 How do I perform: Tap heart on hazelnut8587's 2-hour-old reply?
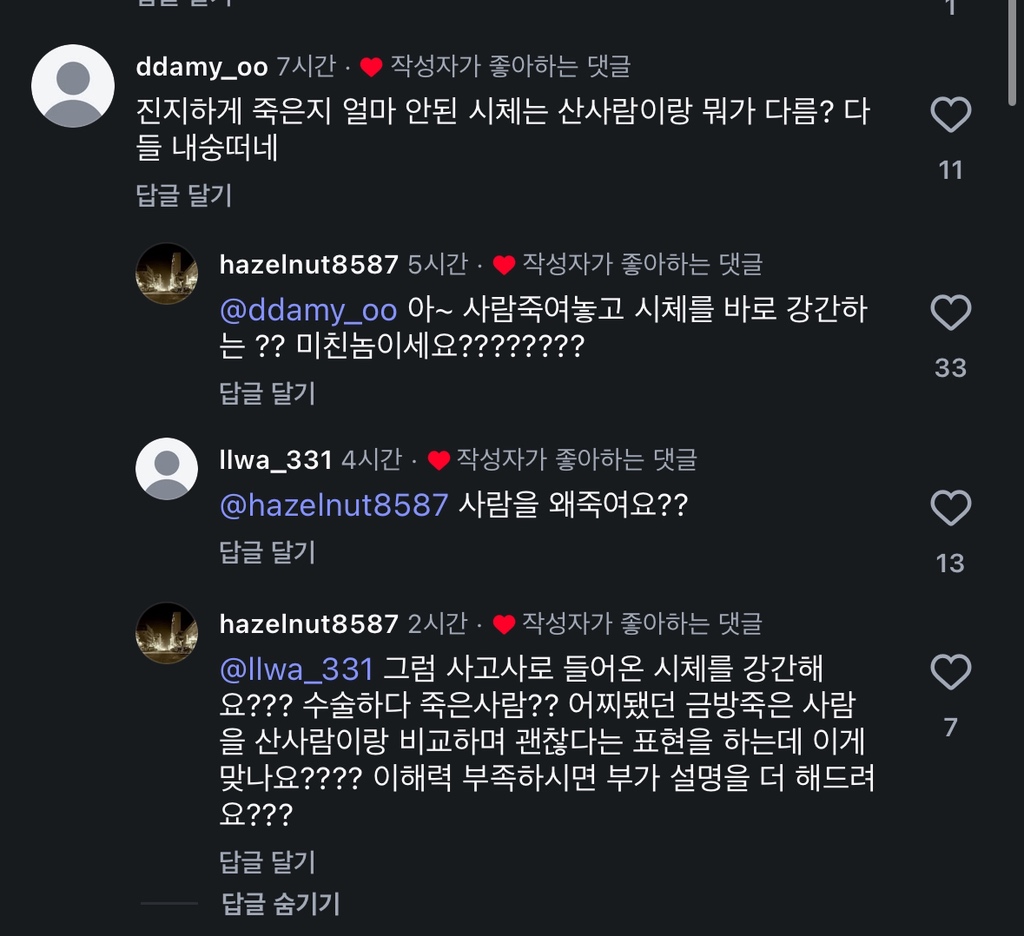pos(950,672)
